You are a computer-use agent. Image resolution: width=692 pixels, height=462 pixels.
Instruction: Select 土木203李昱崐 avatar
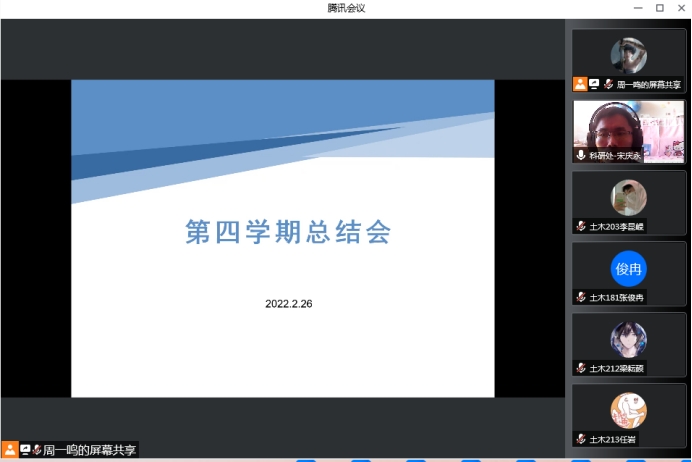[629, 197]
